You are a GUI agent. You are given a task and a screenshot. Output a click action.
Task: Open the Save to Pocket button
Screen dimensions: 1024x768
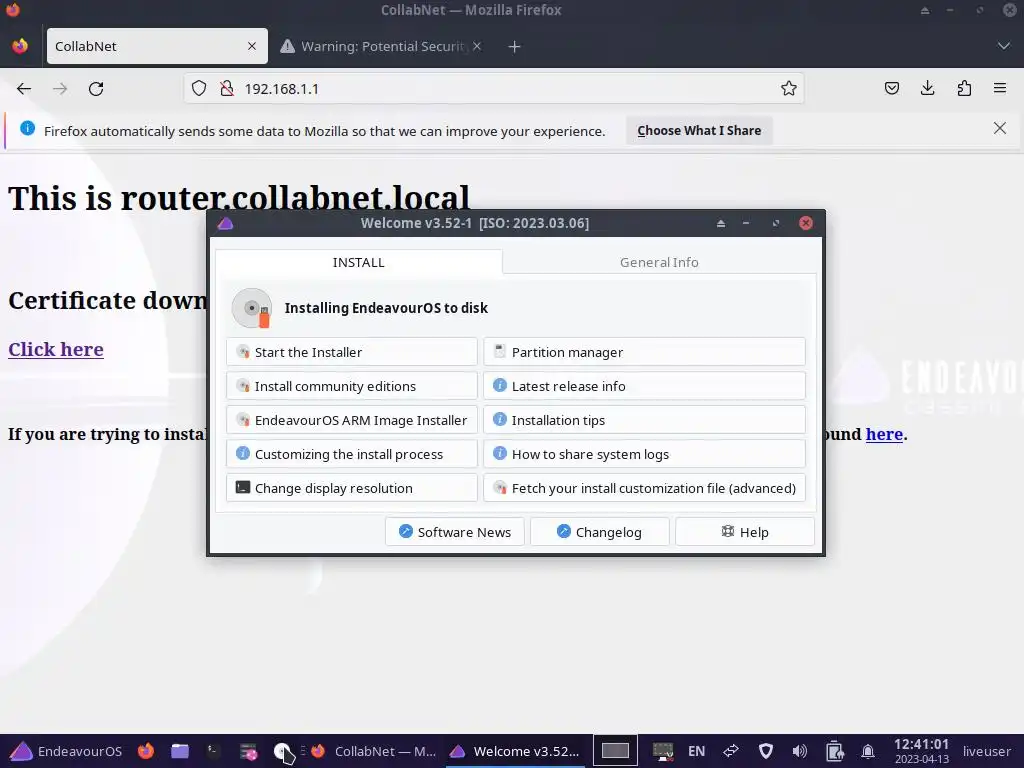891,88
